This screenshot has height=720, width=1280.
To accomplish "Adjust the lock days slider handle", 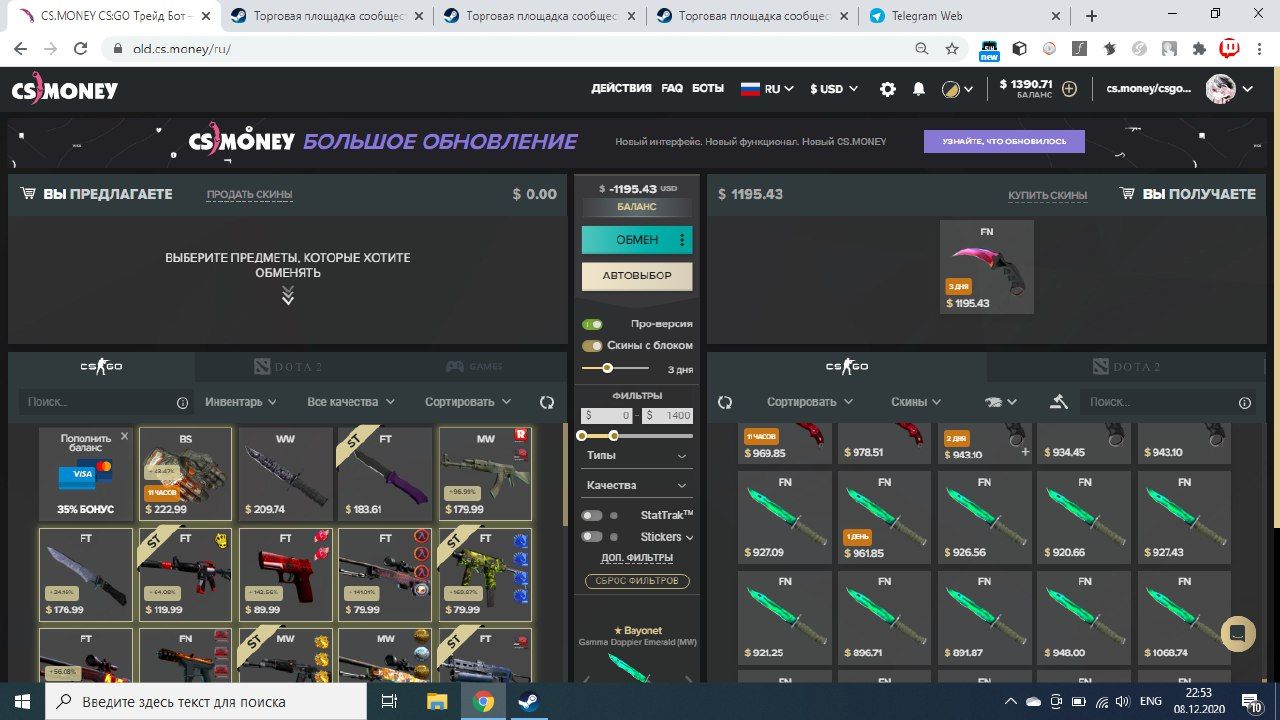I will click(607, 369).
